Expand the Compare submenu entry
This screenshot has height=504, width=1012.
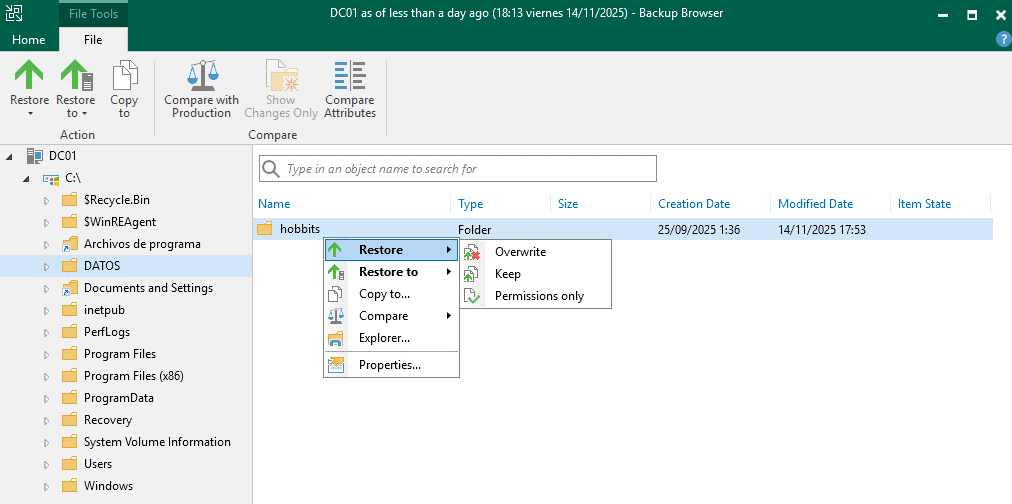(x=384, y=316)
